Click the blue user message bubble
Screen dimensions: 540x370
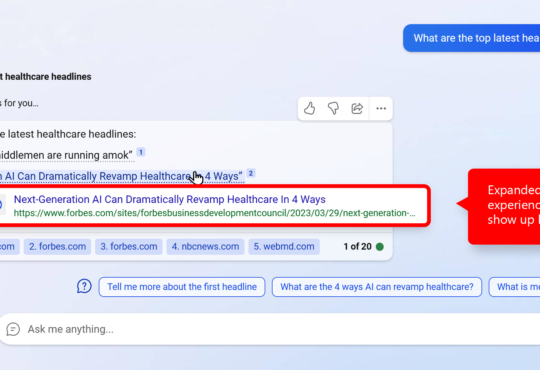coord(471,38)
